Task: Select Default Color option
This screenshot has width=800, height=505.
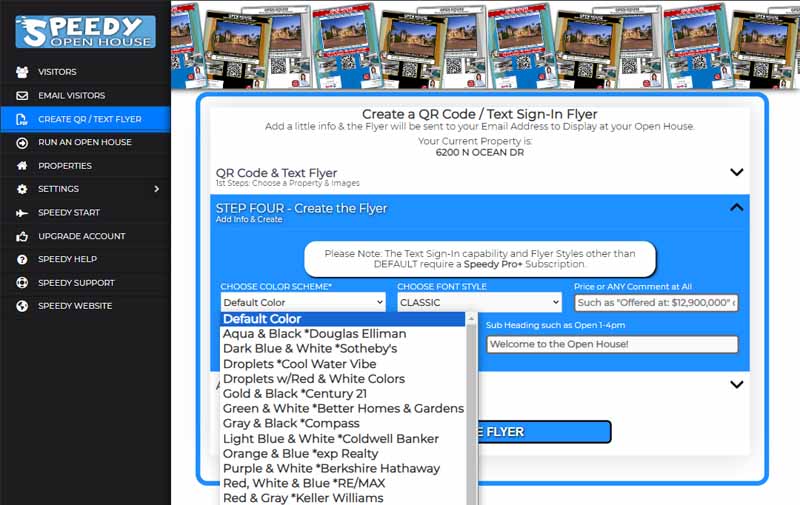Action: [343, 319]
